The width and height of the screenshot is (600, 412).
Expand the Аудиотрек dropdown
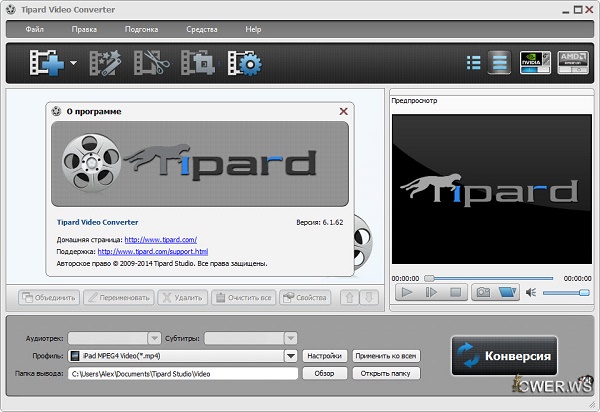tap(155, 338)
